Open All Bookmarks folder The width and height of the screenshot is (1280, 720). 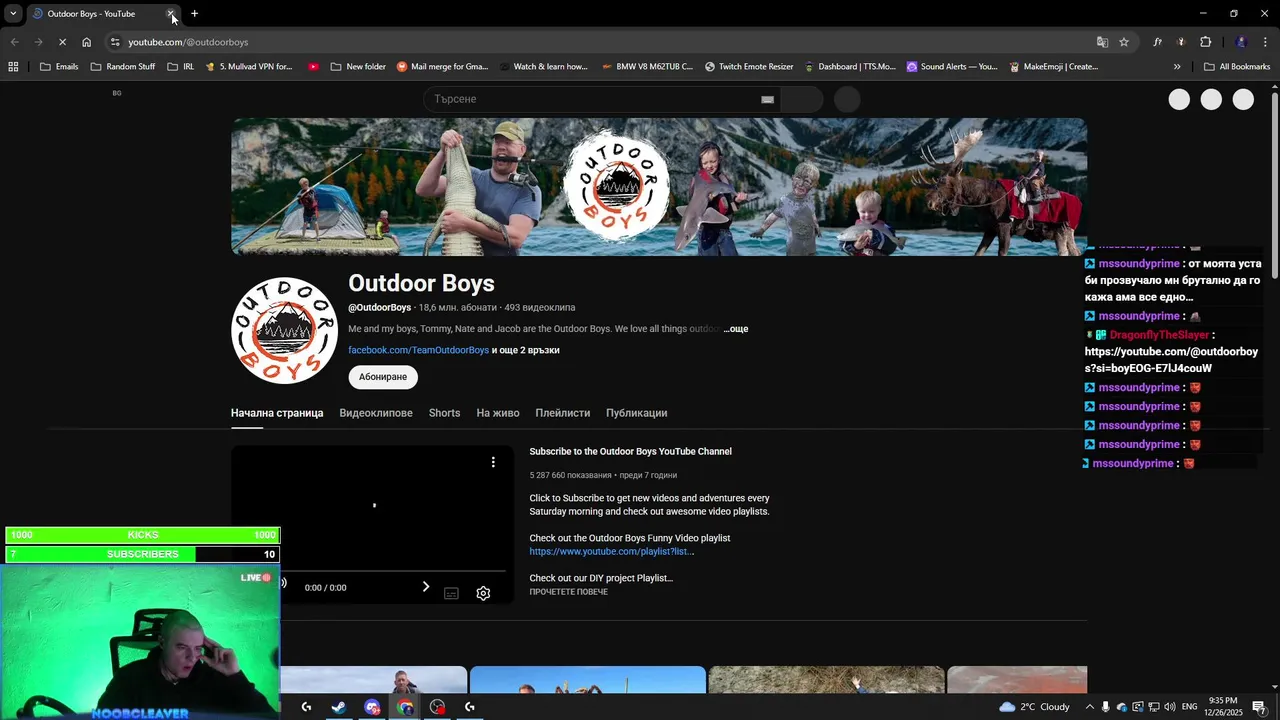click(x=1237, y=67)
